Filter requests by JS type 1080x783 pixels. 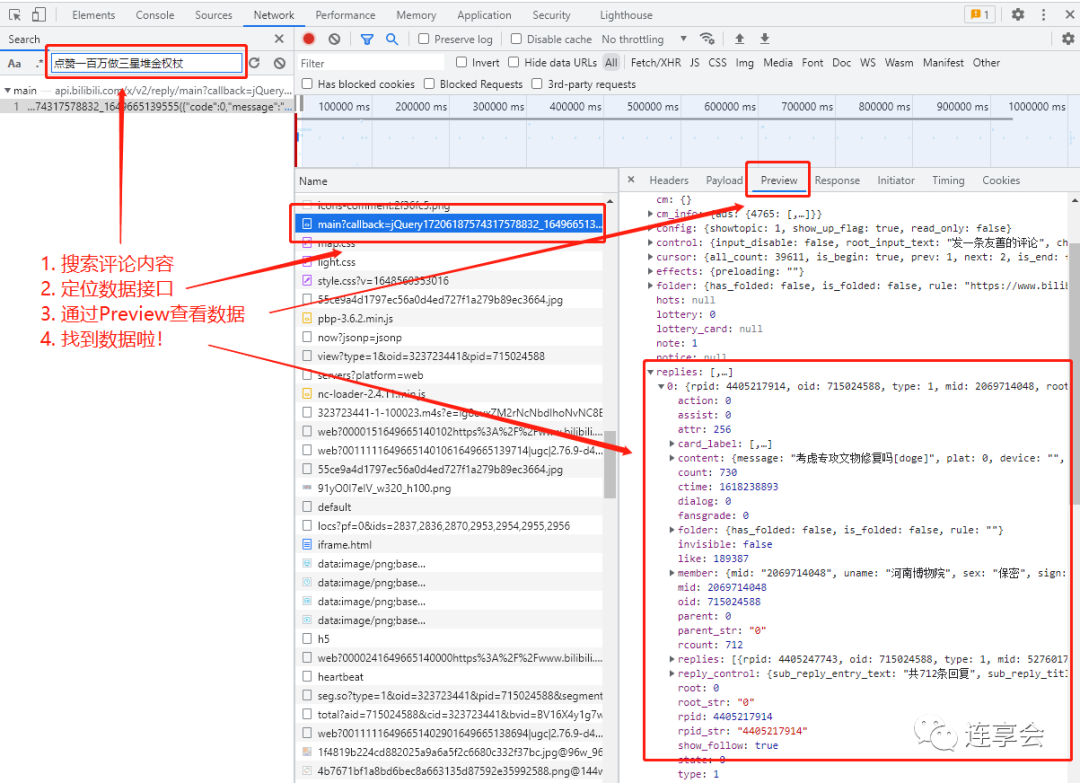click(694, 63)
